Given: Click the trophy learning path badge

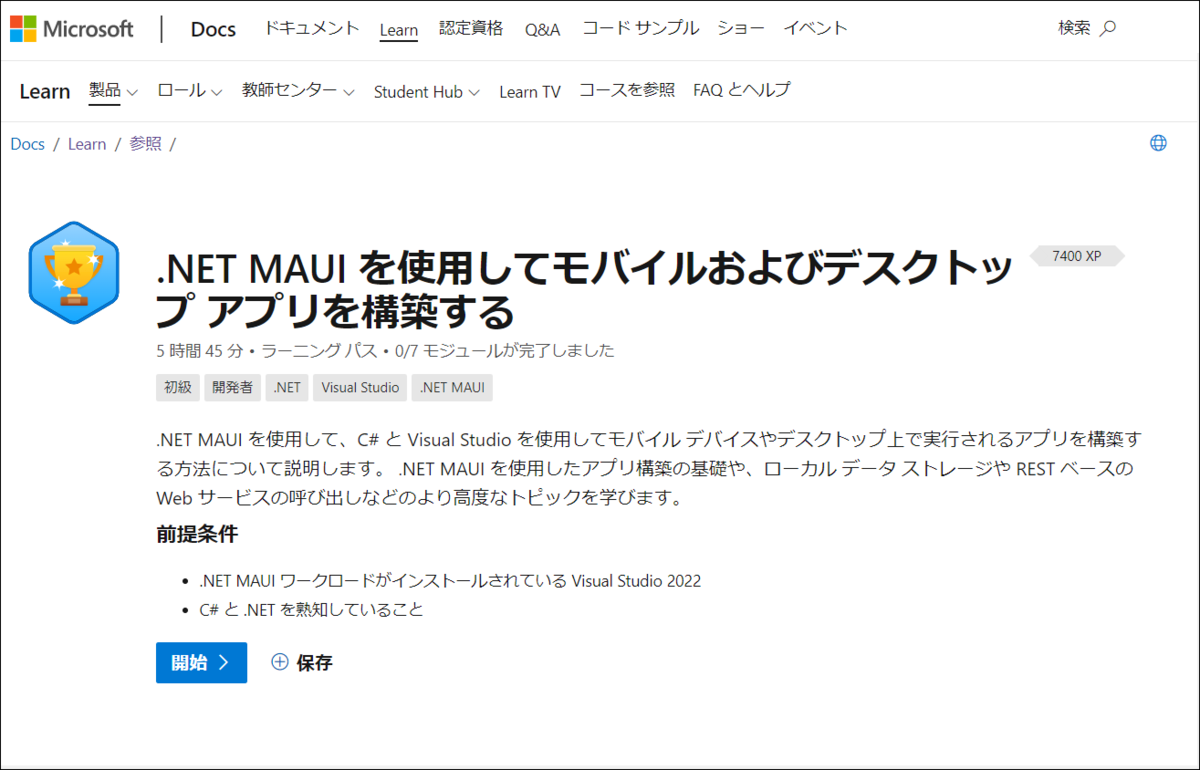Looking at the screenshot, I should (73, 272).
